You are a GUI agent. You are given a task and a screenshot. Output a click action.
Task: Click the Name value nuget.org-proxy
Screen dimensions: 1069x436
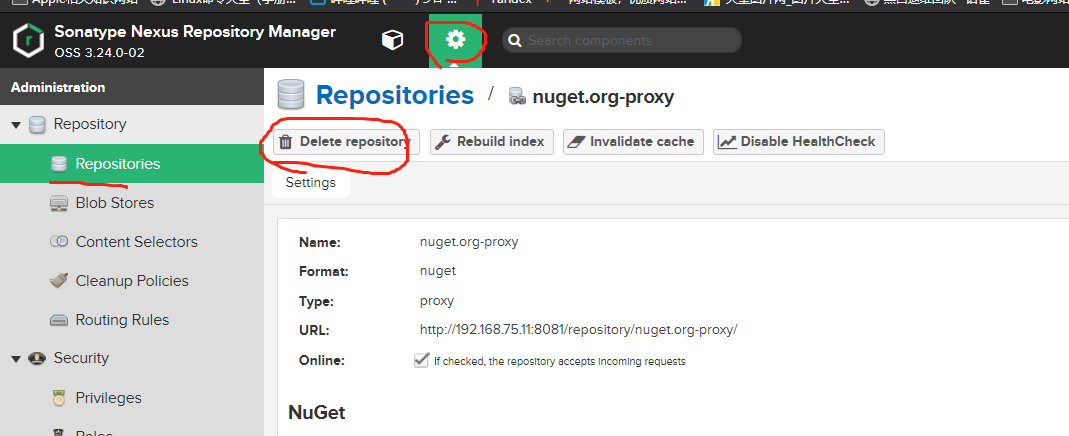coord(469,242)
